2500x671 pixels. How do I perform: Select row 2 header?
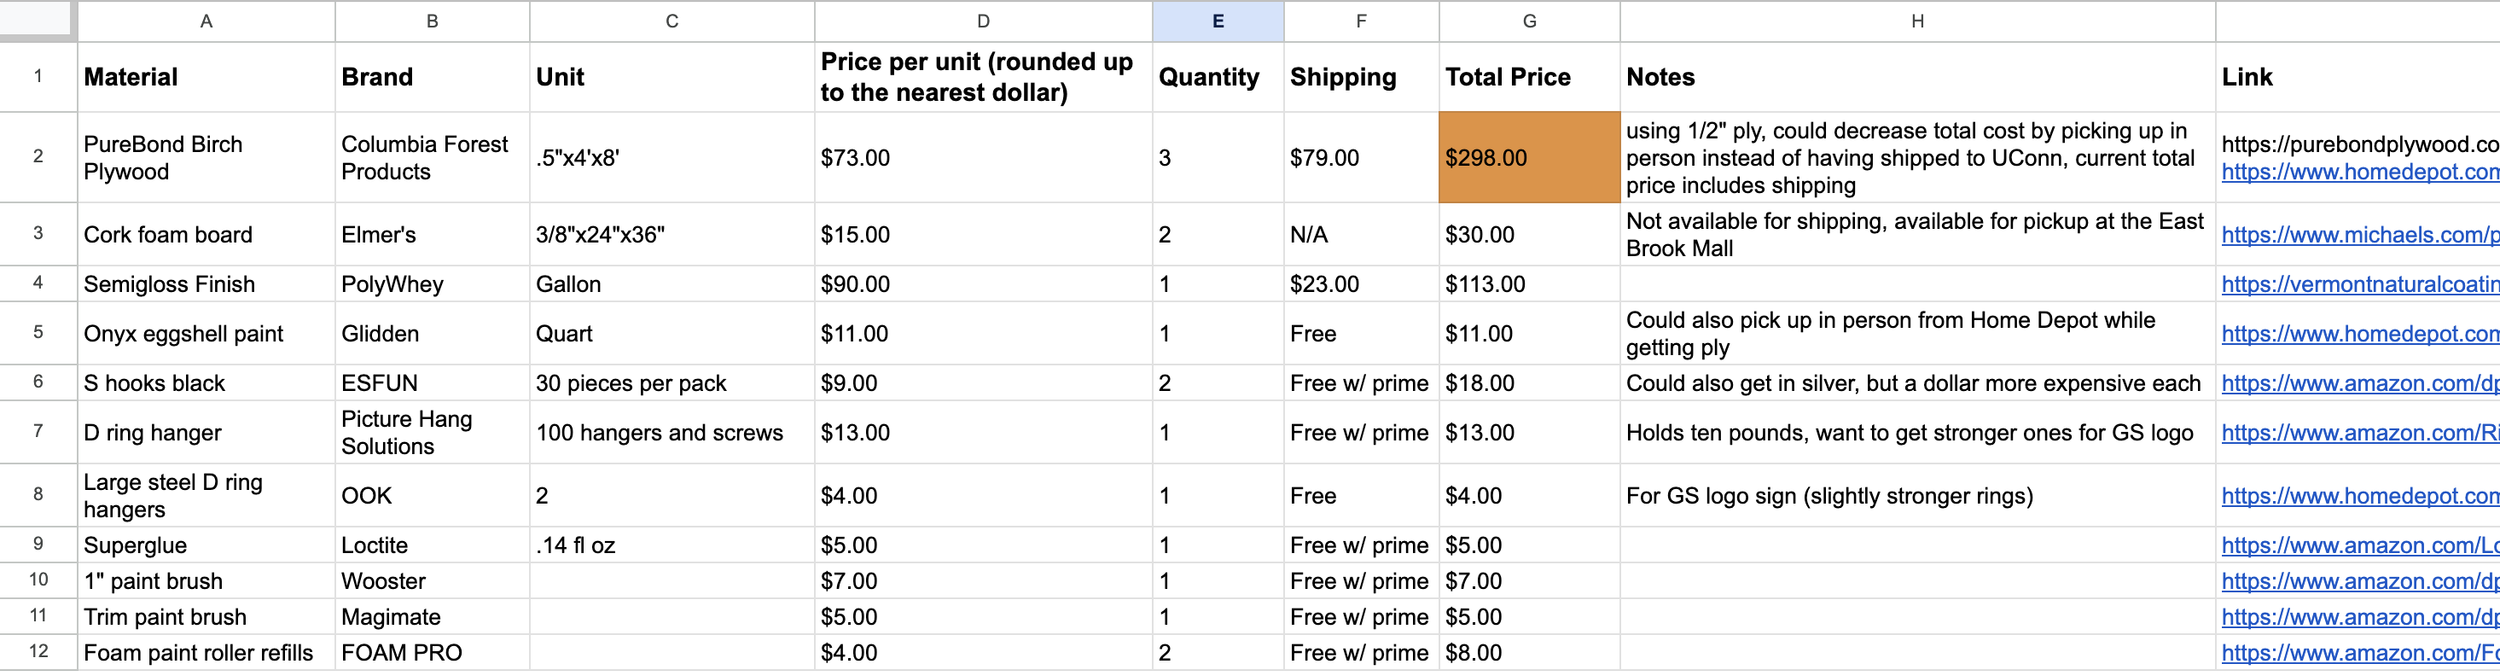coord(38,157)
